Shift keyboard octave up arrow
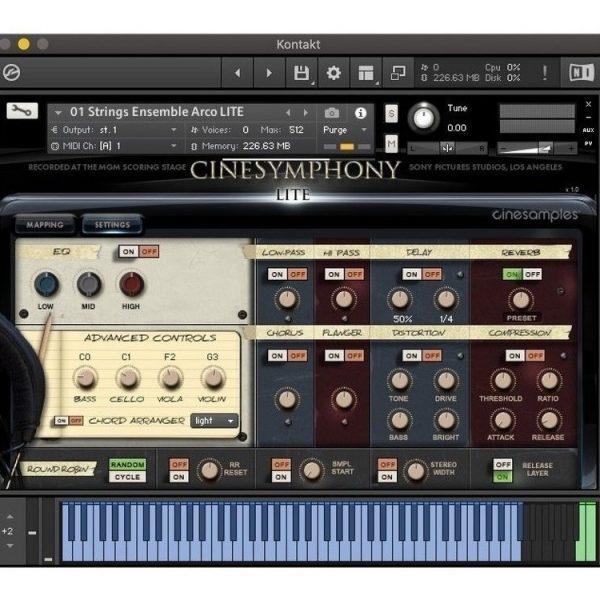The height and width of the screenshot is (600, 600). [x=10, y=517]
